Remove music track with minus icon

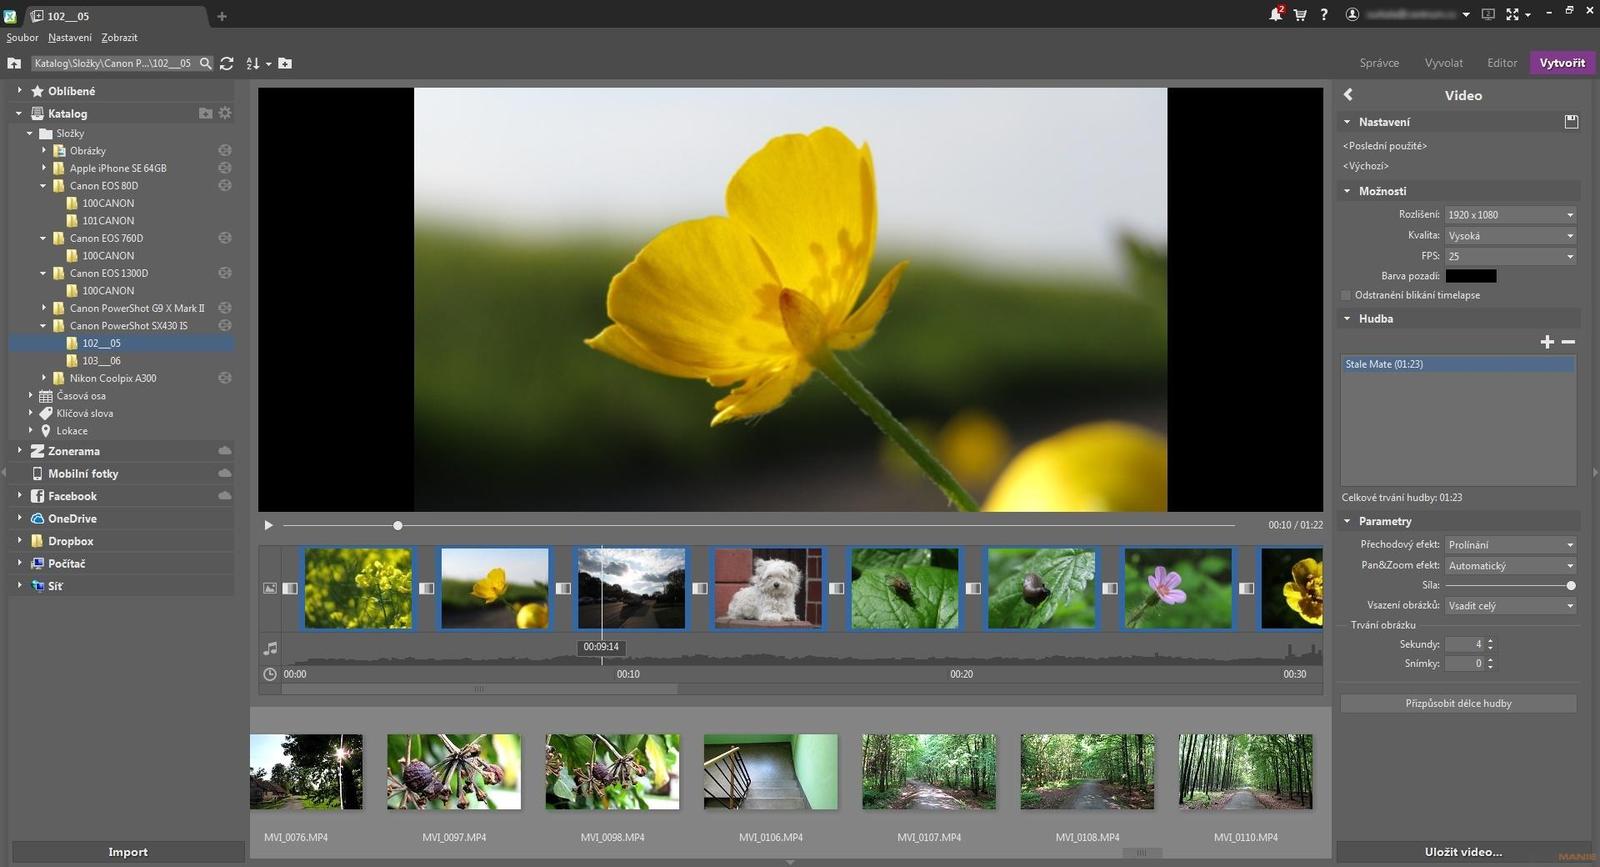pos(1568,342)
